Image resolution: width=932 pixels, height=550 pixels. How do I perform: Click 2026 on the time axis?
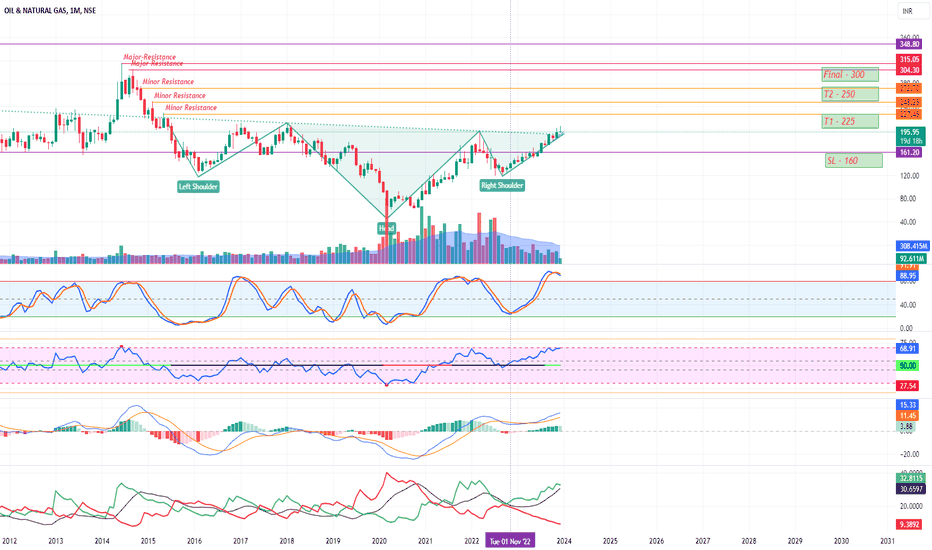coord(656,541)
